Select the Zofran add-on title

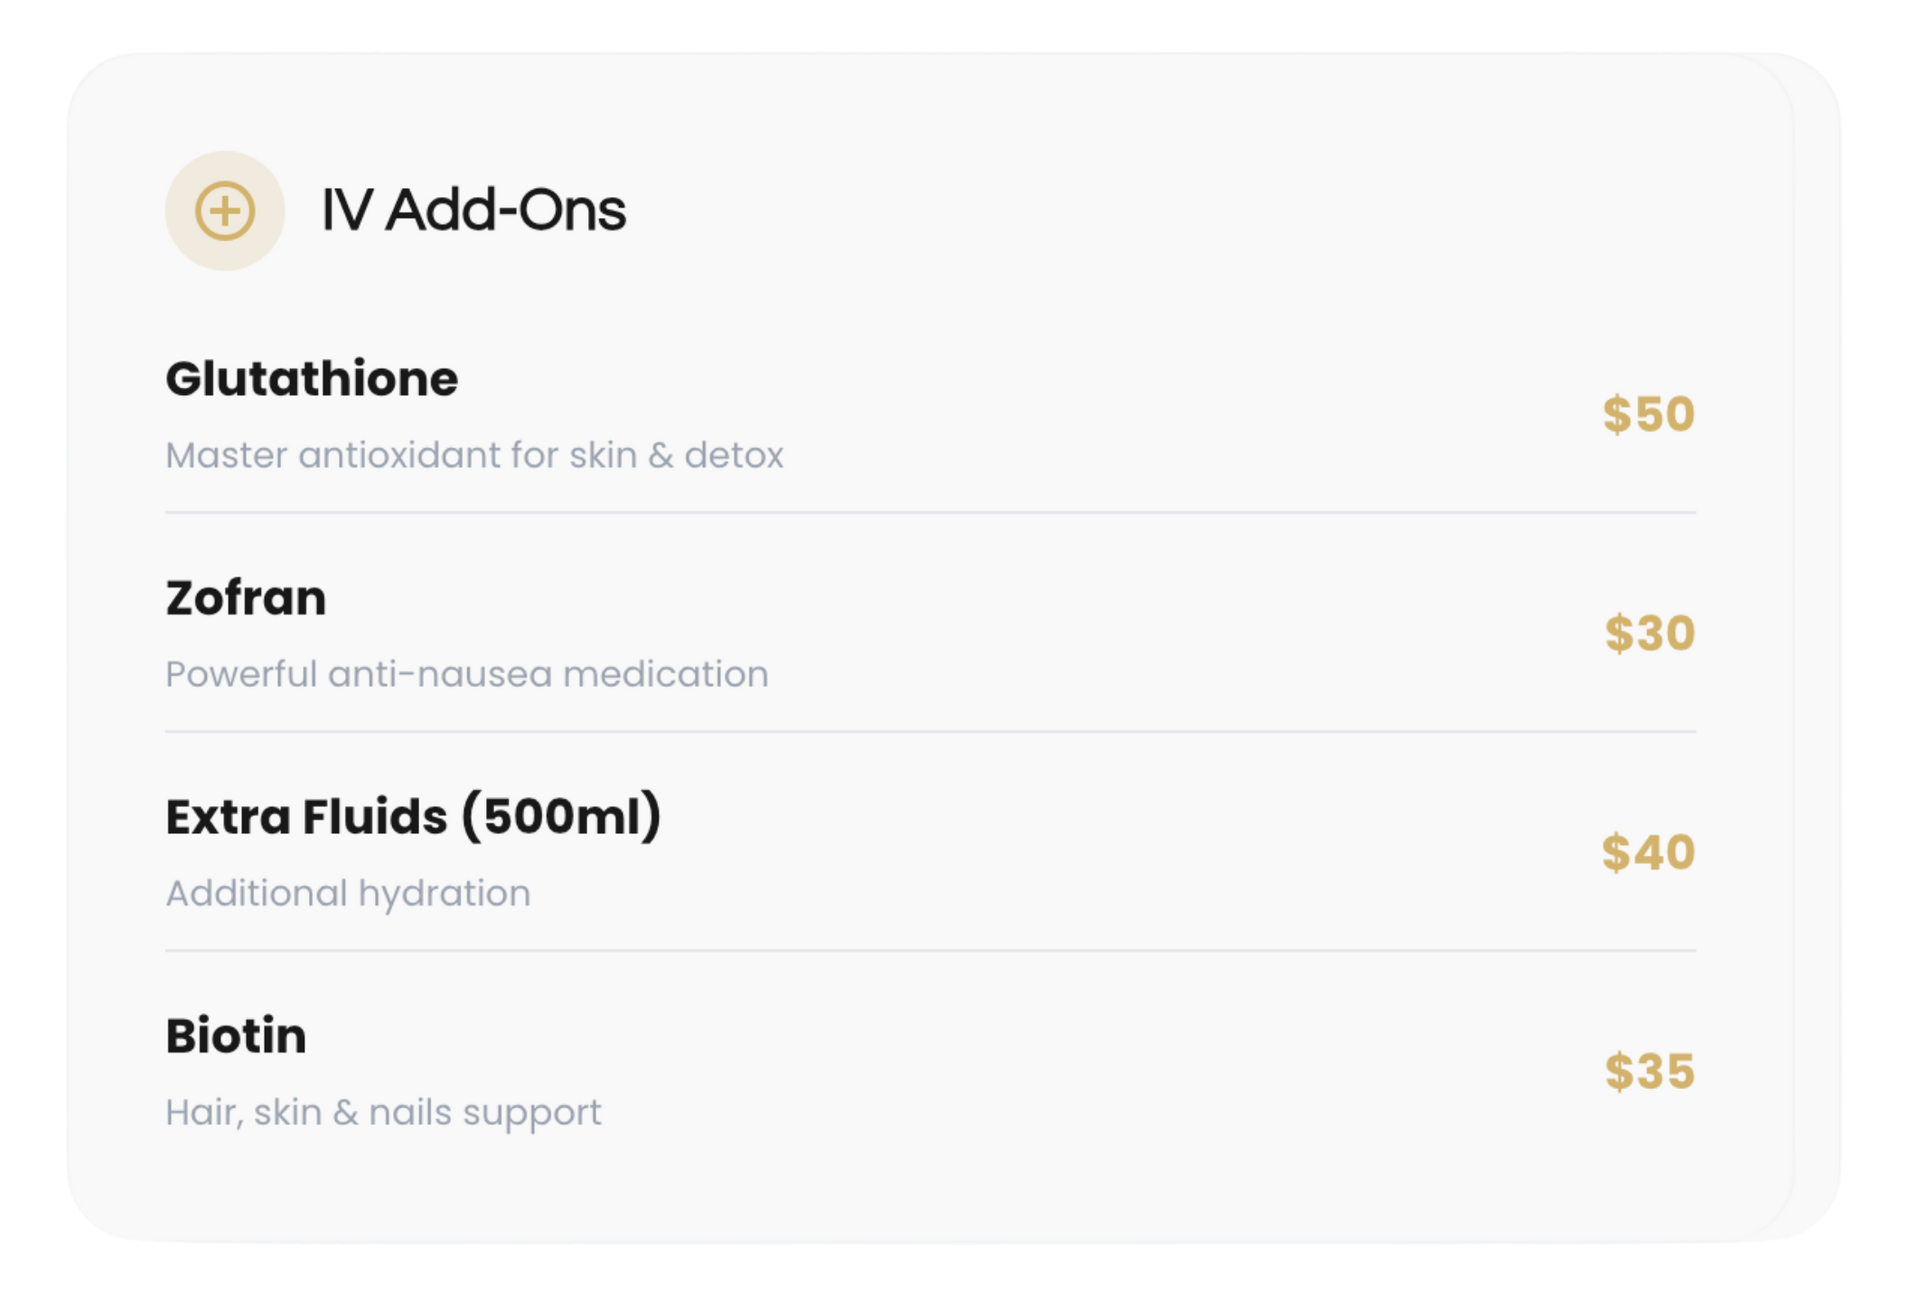point(245,598)
